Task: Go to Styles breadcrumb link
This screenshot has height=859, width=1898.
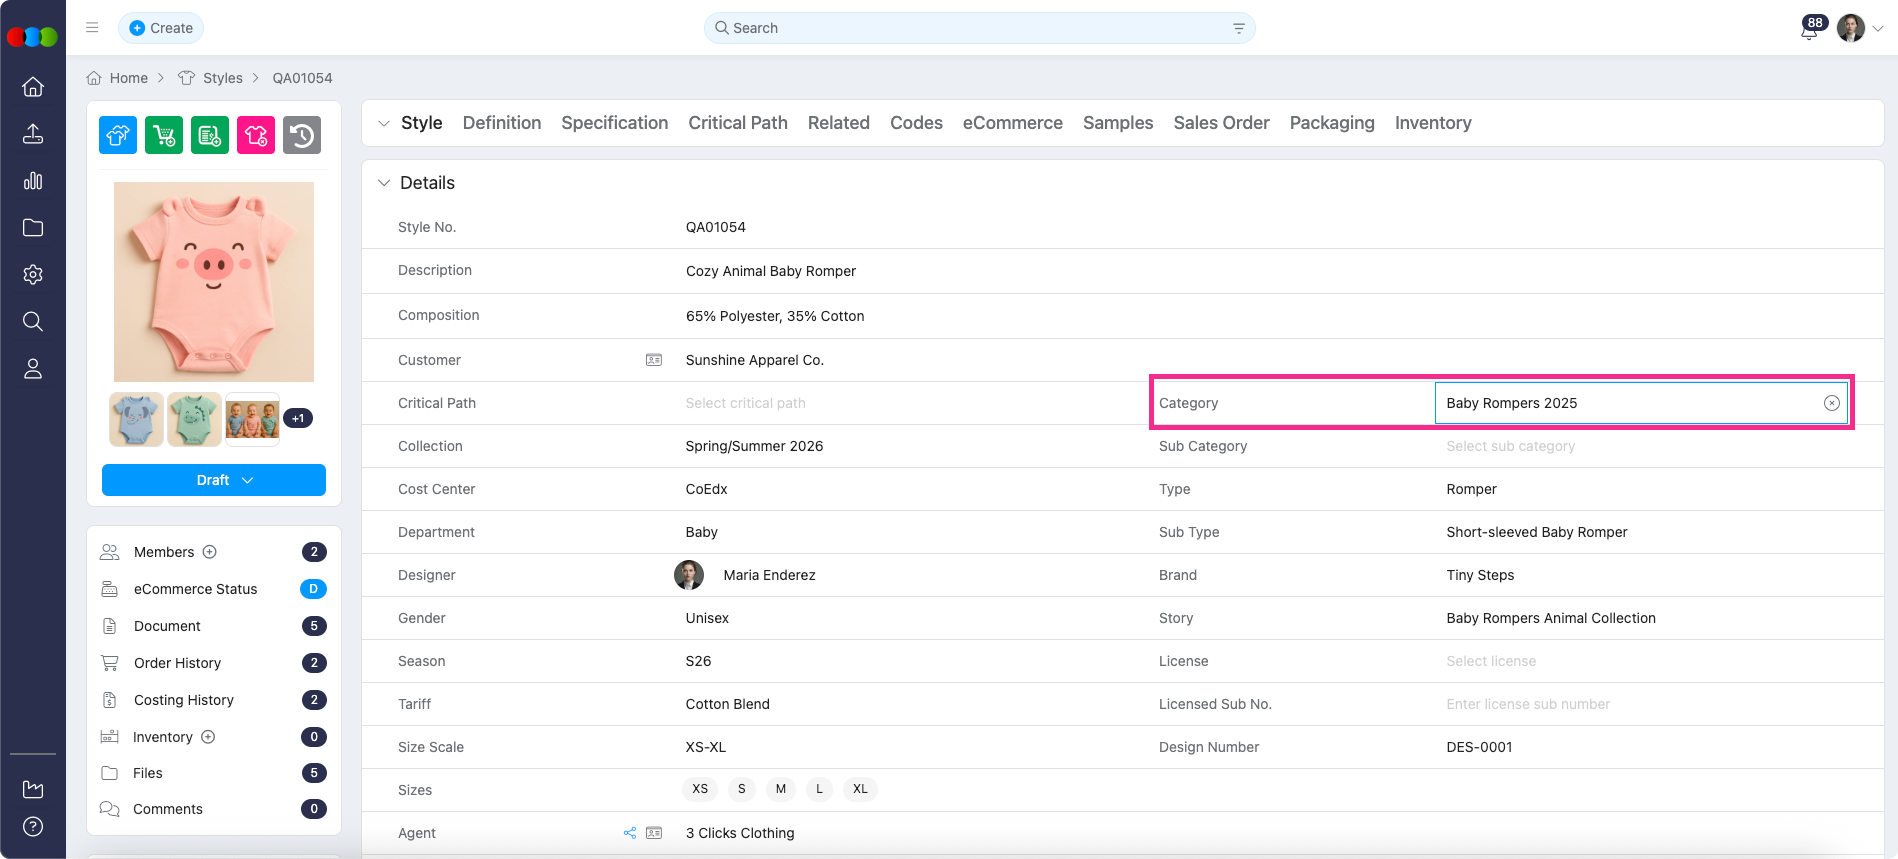Action: [x=222, y=78]
